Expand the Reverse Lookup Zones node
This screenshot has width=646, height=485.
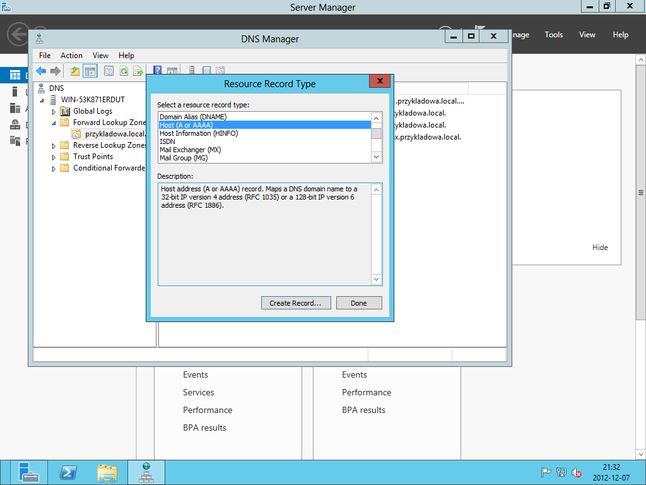click(x=54, y=146)
